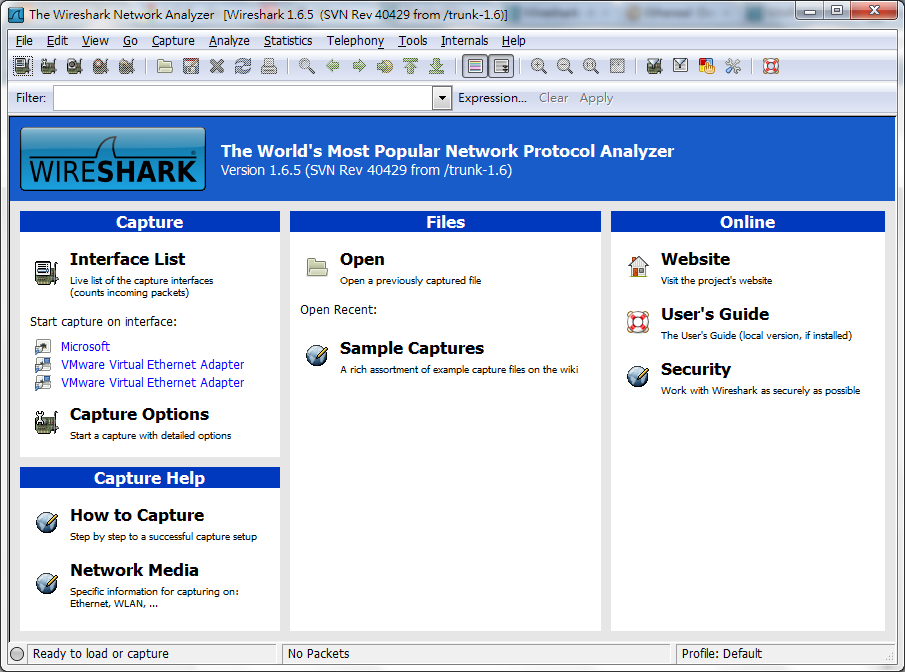The height and width of the screenshot is (672, 905).
Task: Open the Internals menu
Action: coord(465,40)
